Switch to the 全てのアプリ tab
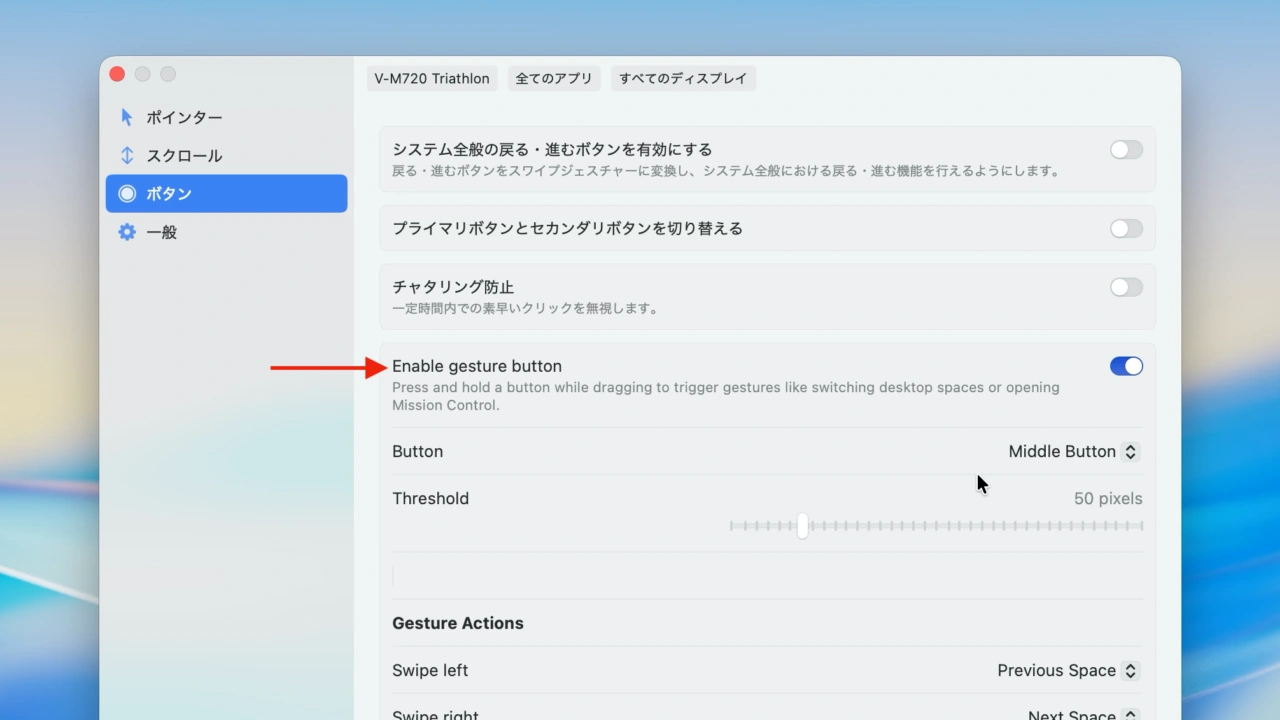 point(554,78)
